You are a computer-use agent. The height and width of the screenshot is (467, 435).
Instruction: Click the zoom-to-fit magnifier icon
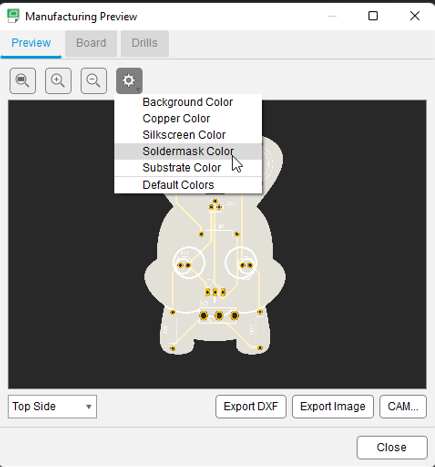(x=23, y=81)
